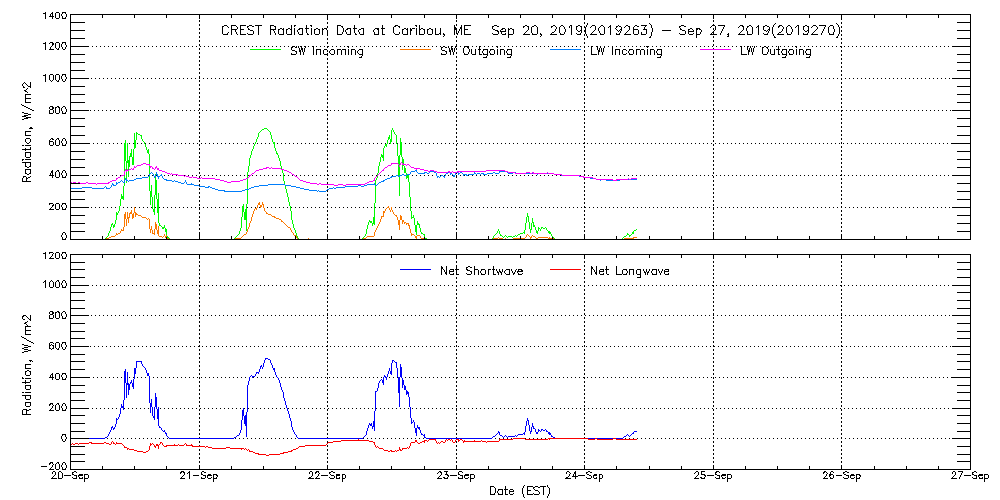
Task: Click the 25-Sep date on the x-axis
Action: click(712, 477)
